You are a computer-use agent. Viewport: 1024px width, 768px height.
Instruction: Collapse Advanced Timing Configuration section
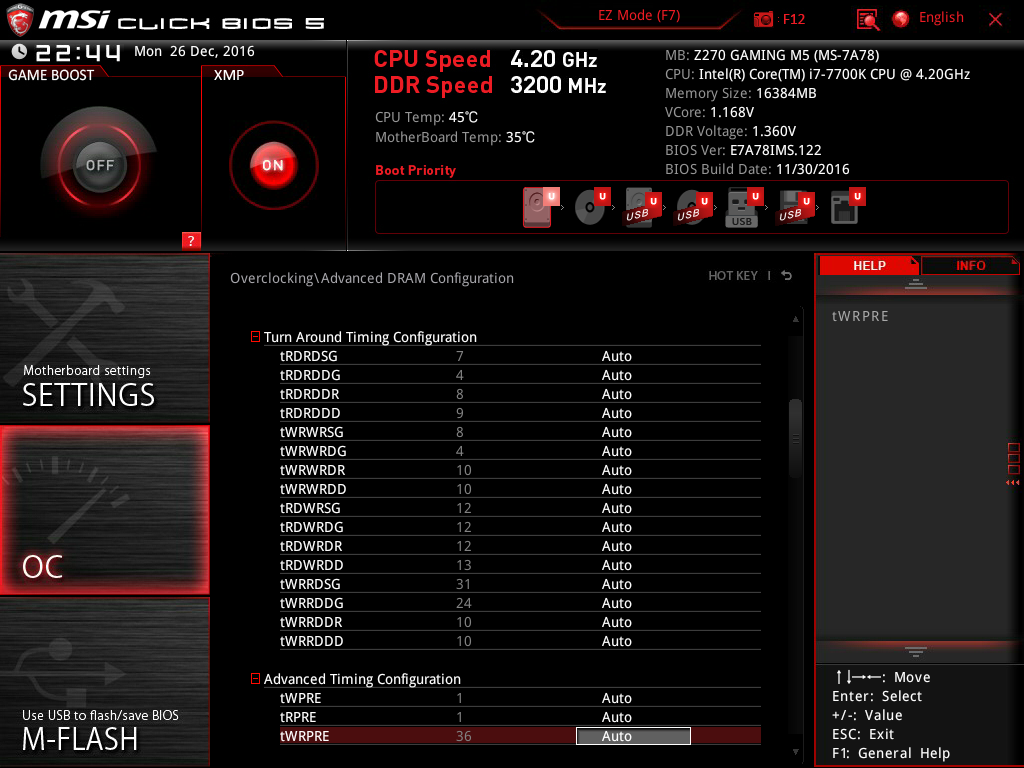(x=255, y=679)
